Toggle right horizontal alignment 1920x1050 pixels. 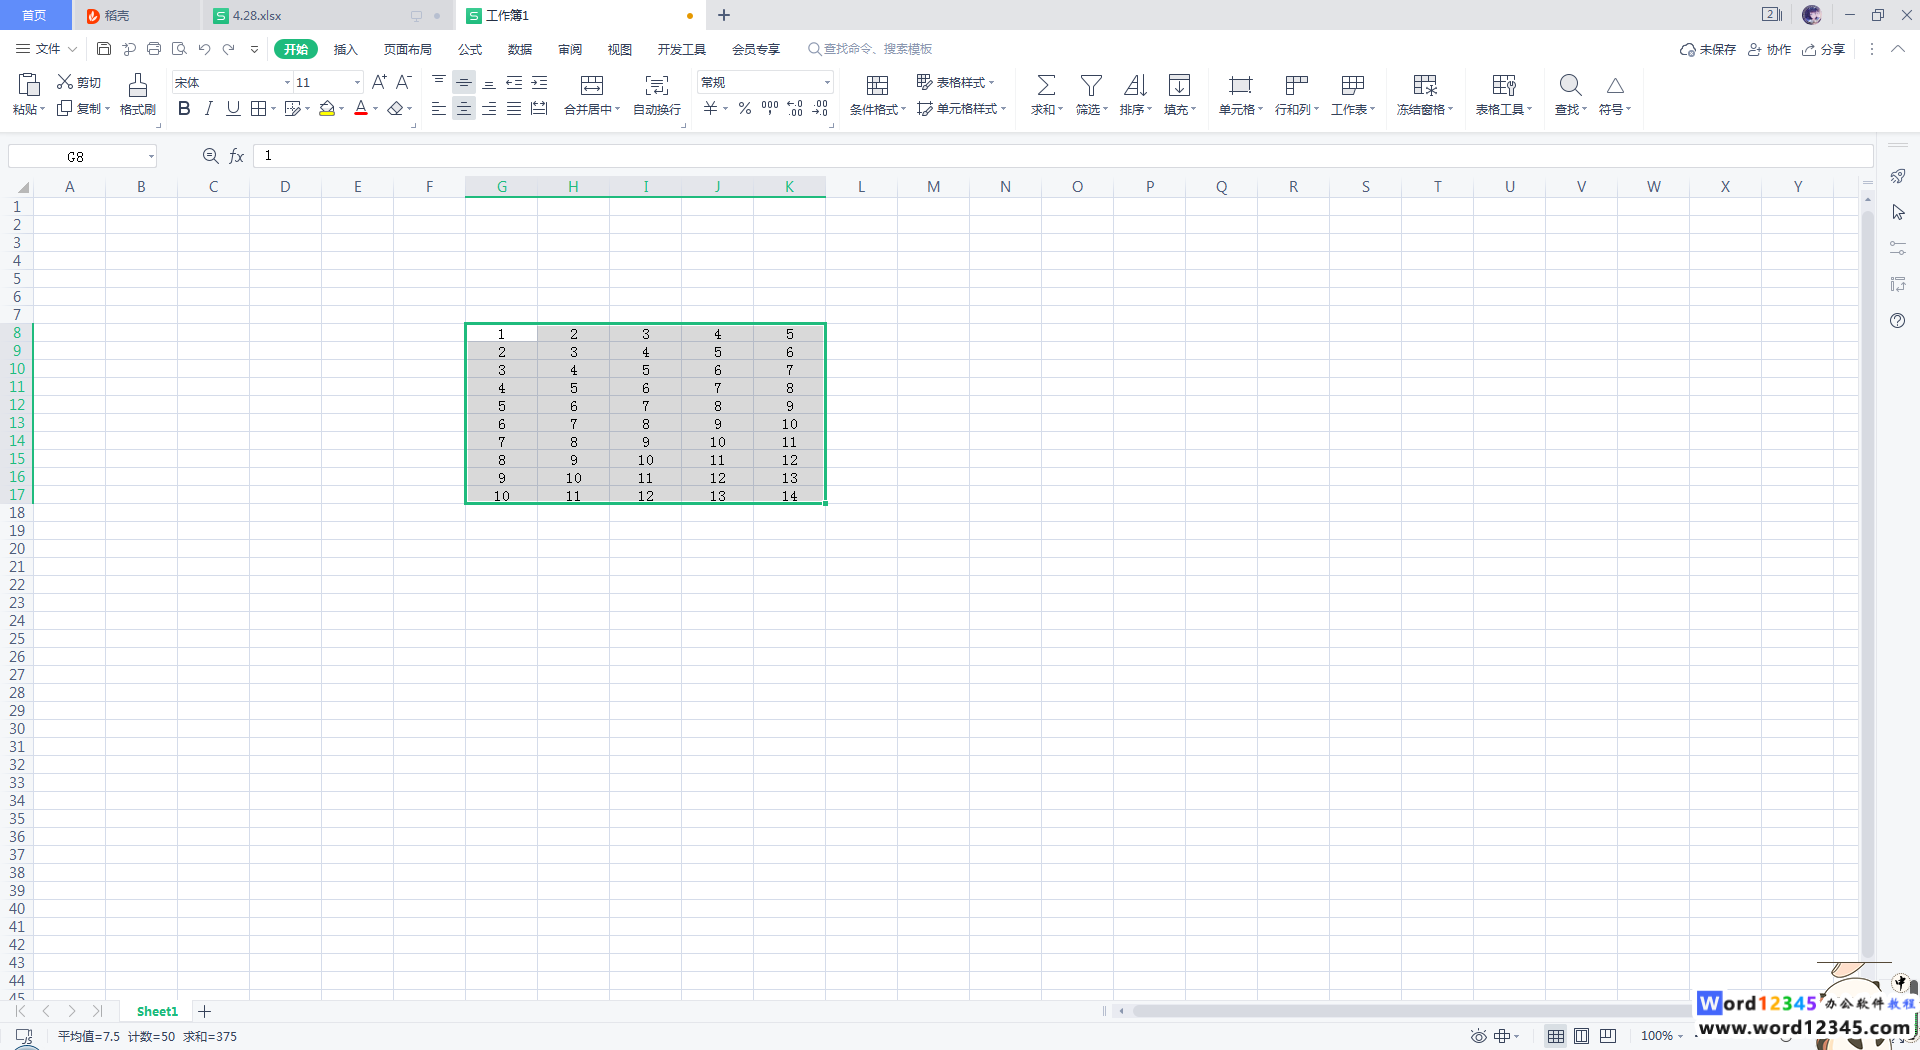(489, 109)
